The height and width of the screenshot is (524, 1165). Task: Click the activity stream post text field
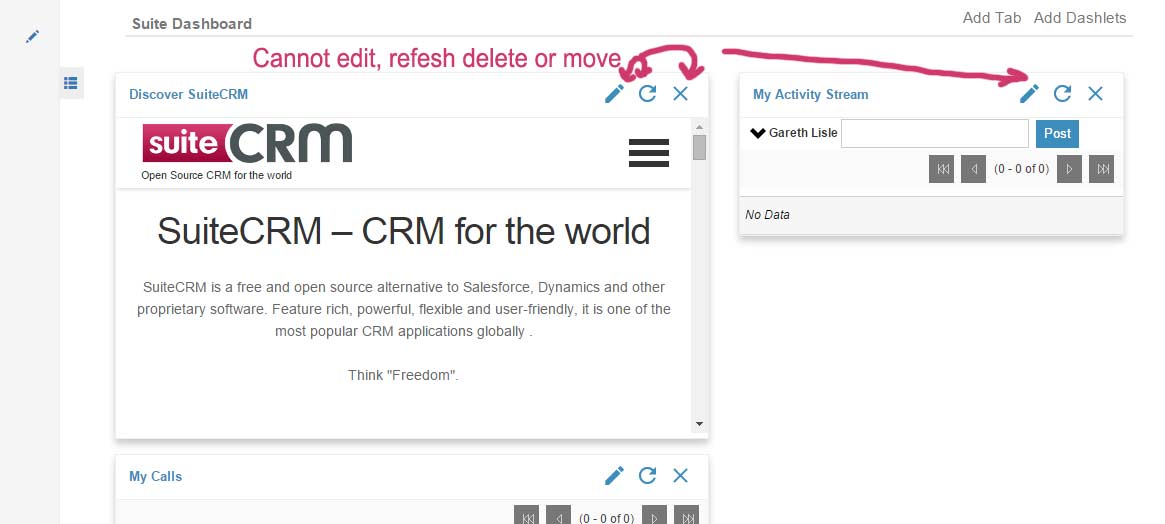[x=935, y=134]
